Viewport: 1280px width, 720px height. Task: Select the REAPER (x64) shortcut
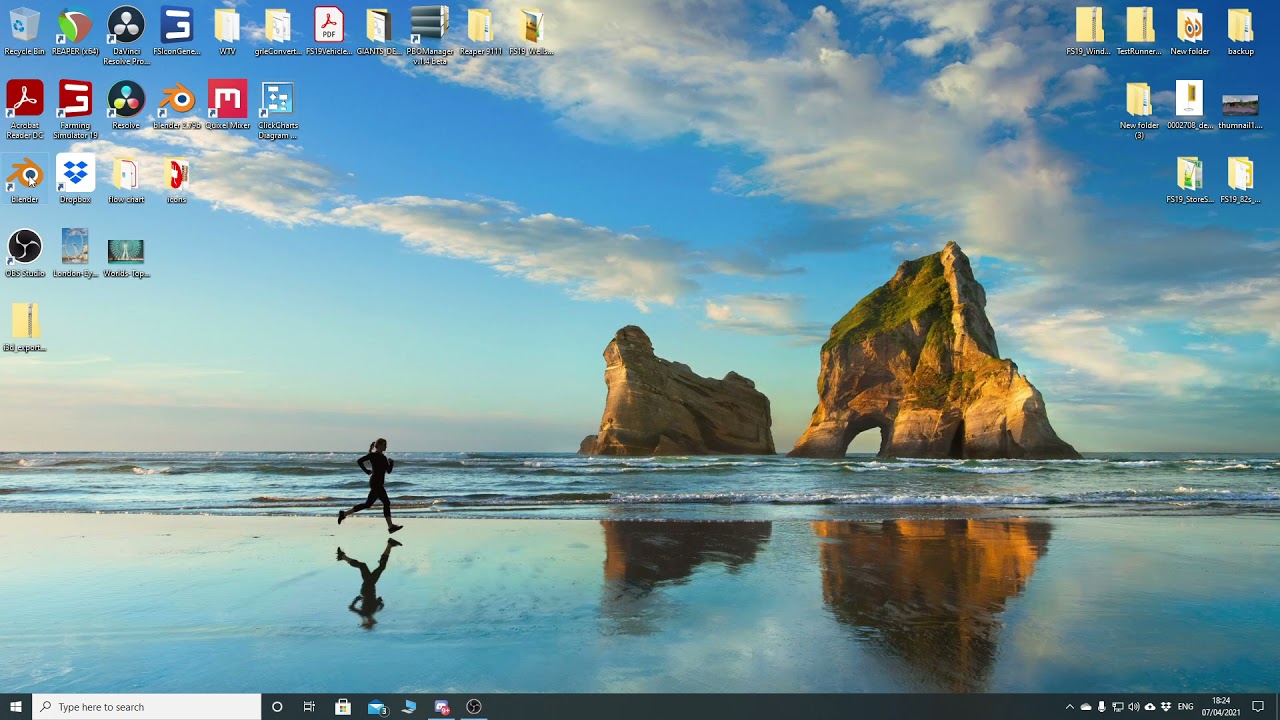point(75,31)
